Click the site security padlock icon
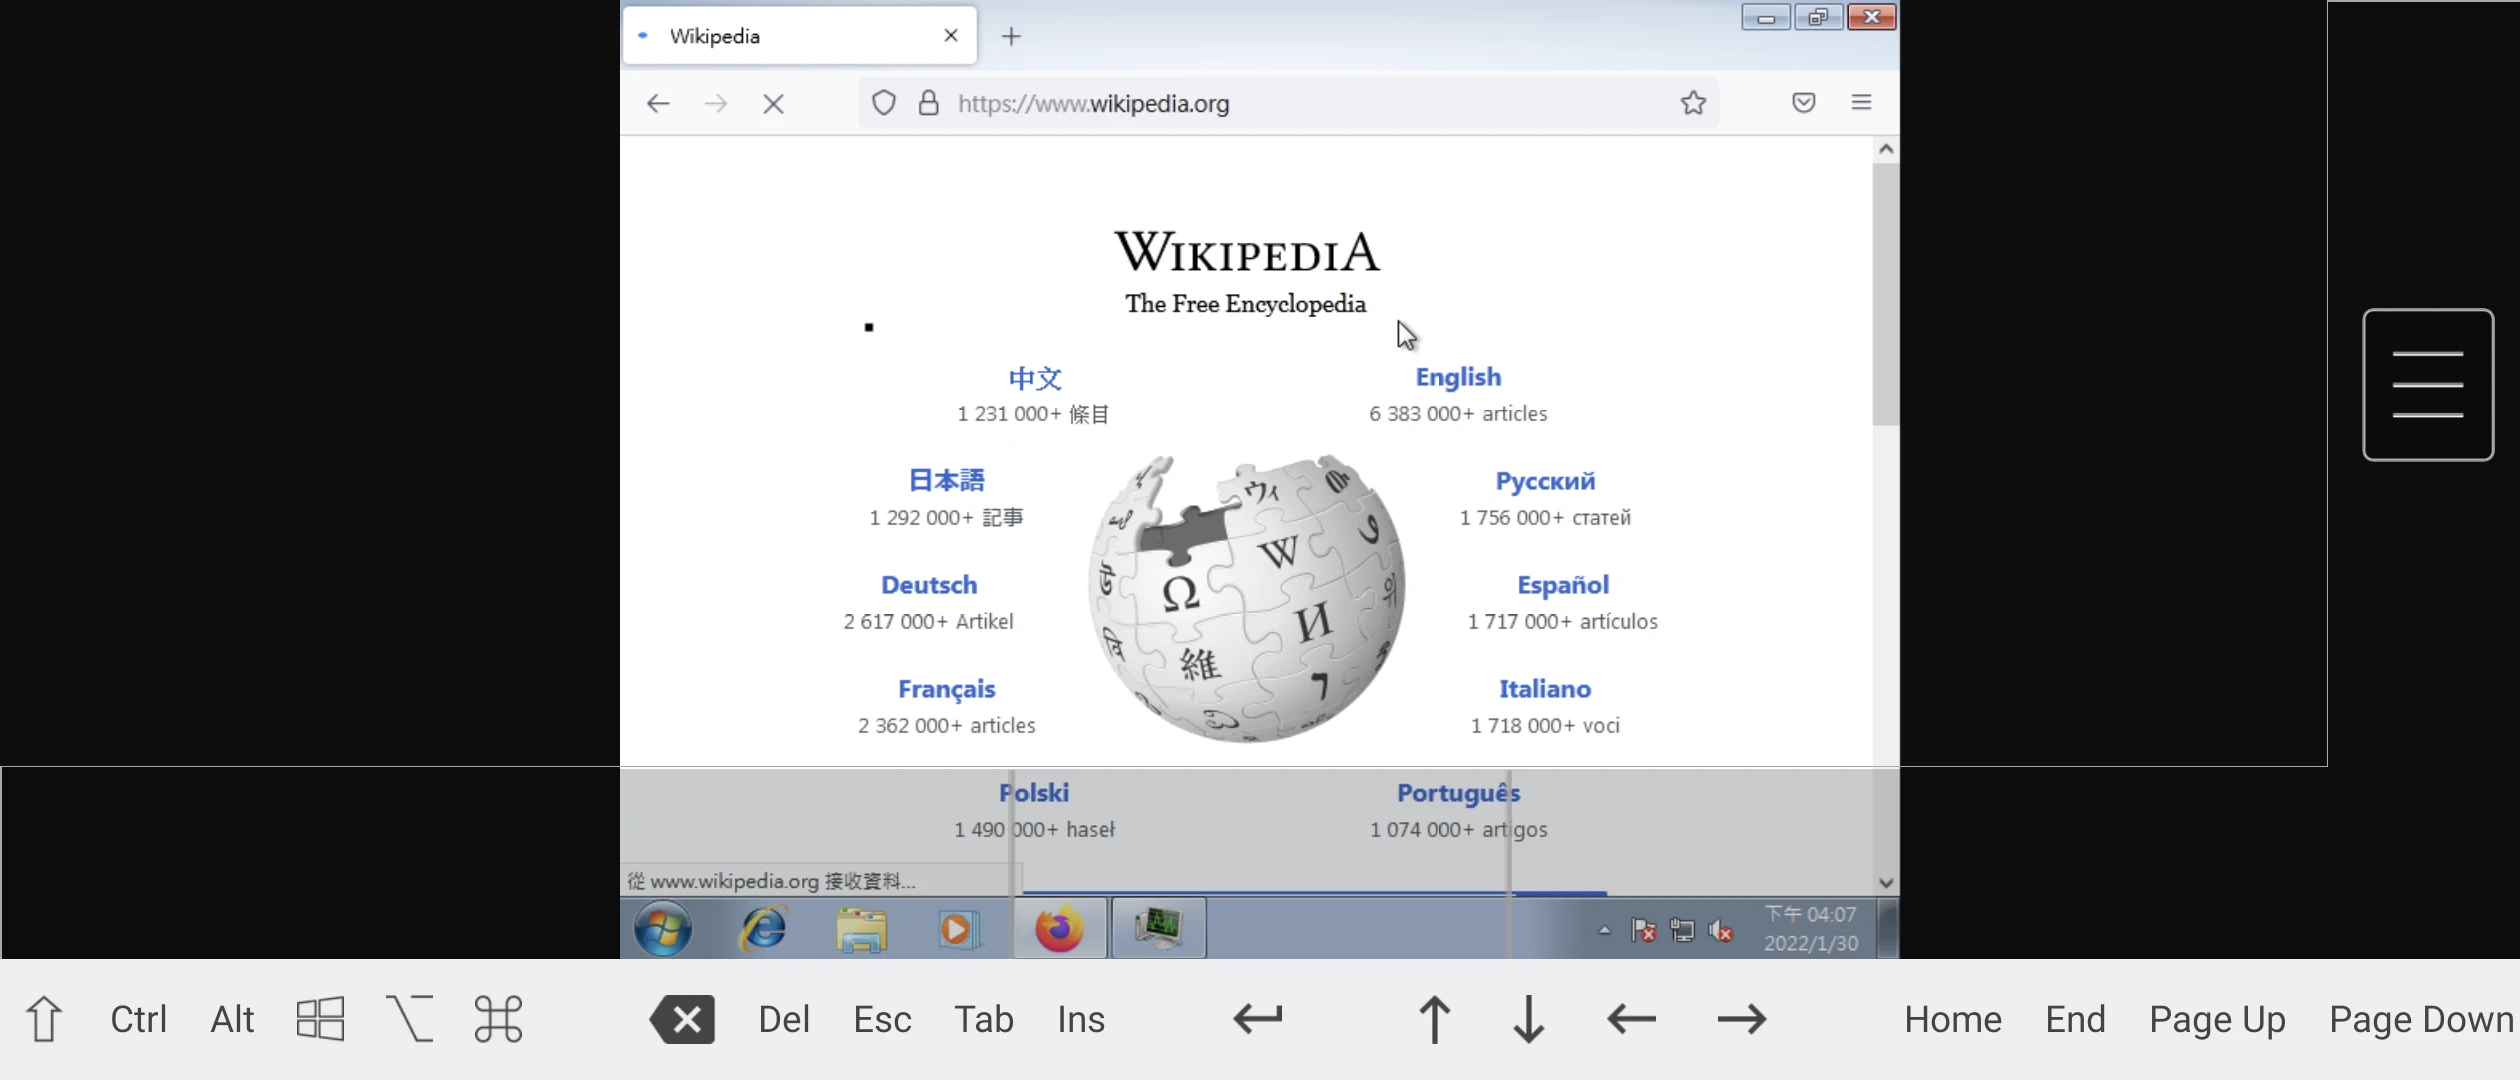 [929, 103]
